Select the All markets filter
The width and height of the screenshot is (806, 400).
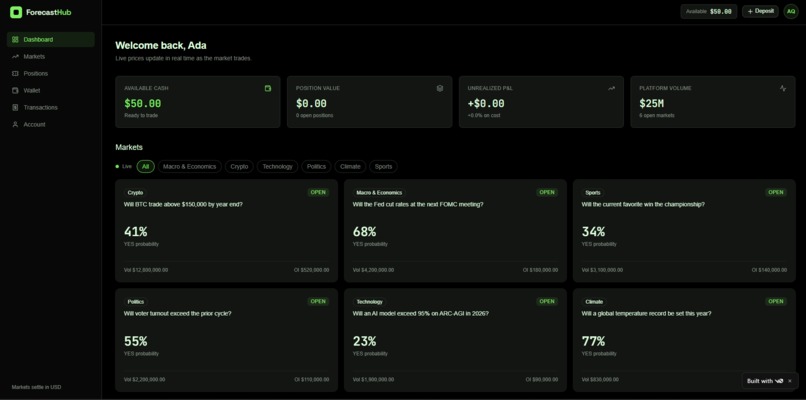(145, 167)
